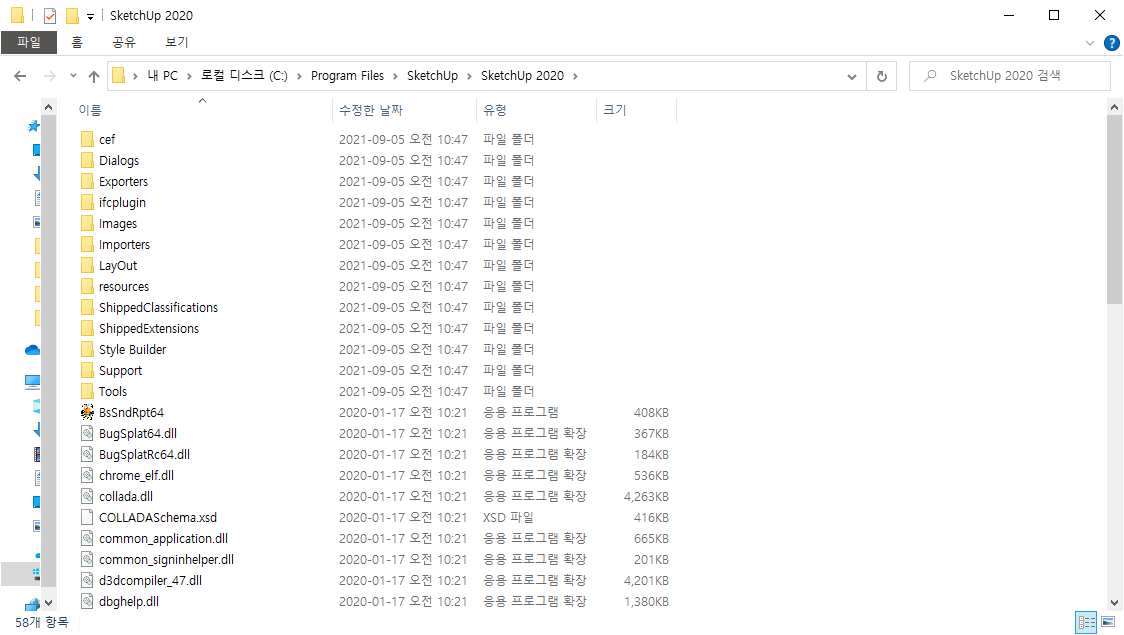Select the dbghelp.dll file icon
Image resolution: width=1124 pixels, height=635 pixels.
click(x=87, y=601)
